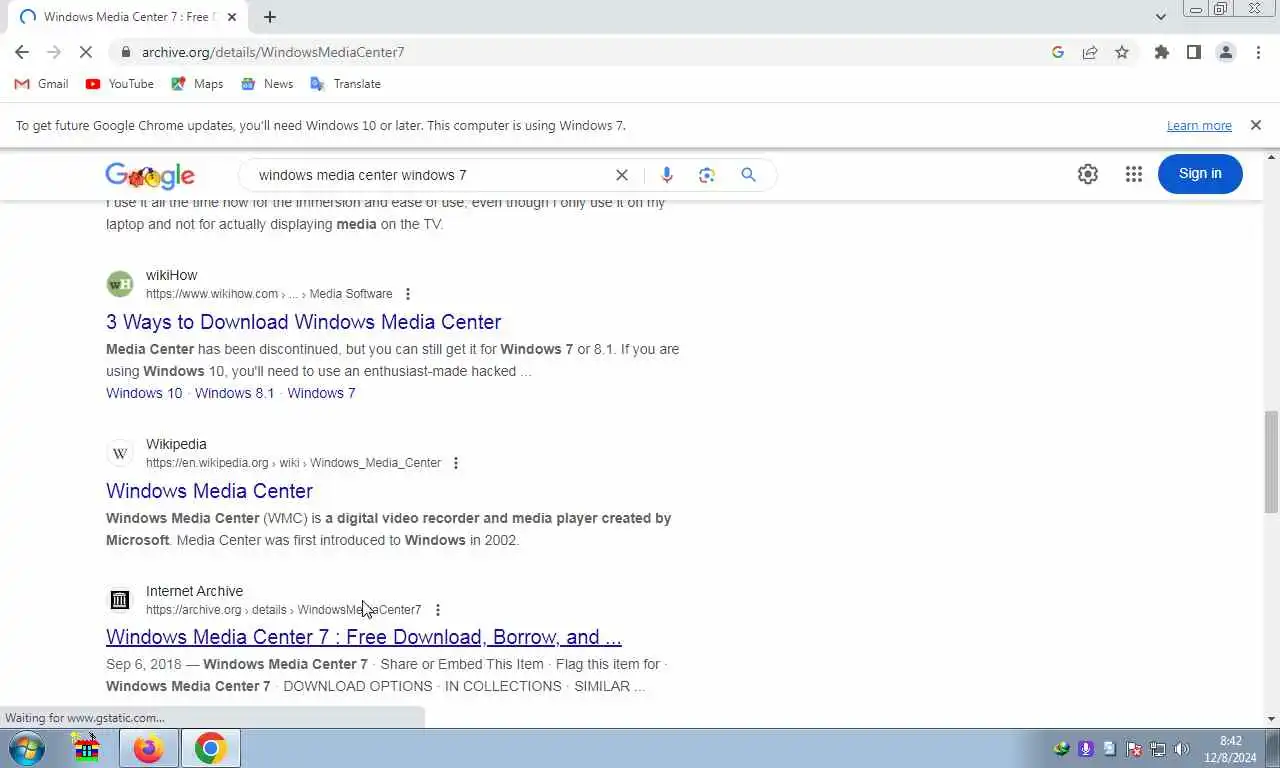Click the address bar URL archive.org
The height and width of the screenshot is (768, 1280).
point(273,52)
